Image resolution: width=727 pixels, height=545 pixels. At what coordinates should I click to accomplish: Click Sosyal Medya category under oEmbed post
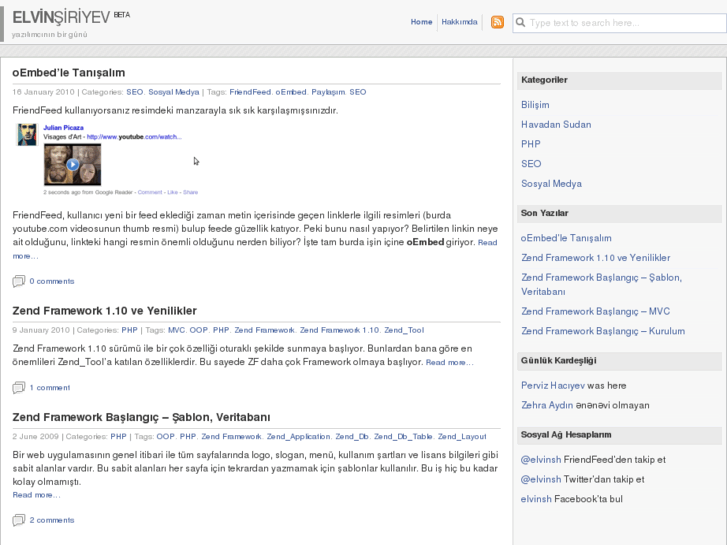coord(173,92)
